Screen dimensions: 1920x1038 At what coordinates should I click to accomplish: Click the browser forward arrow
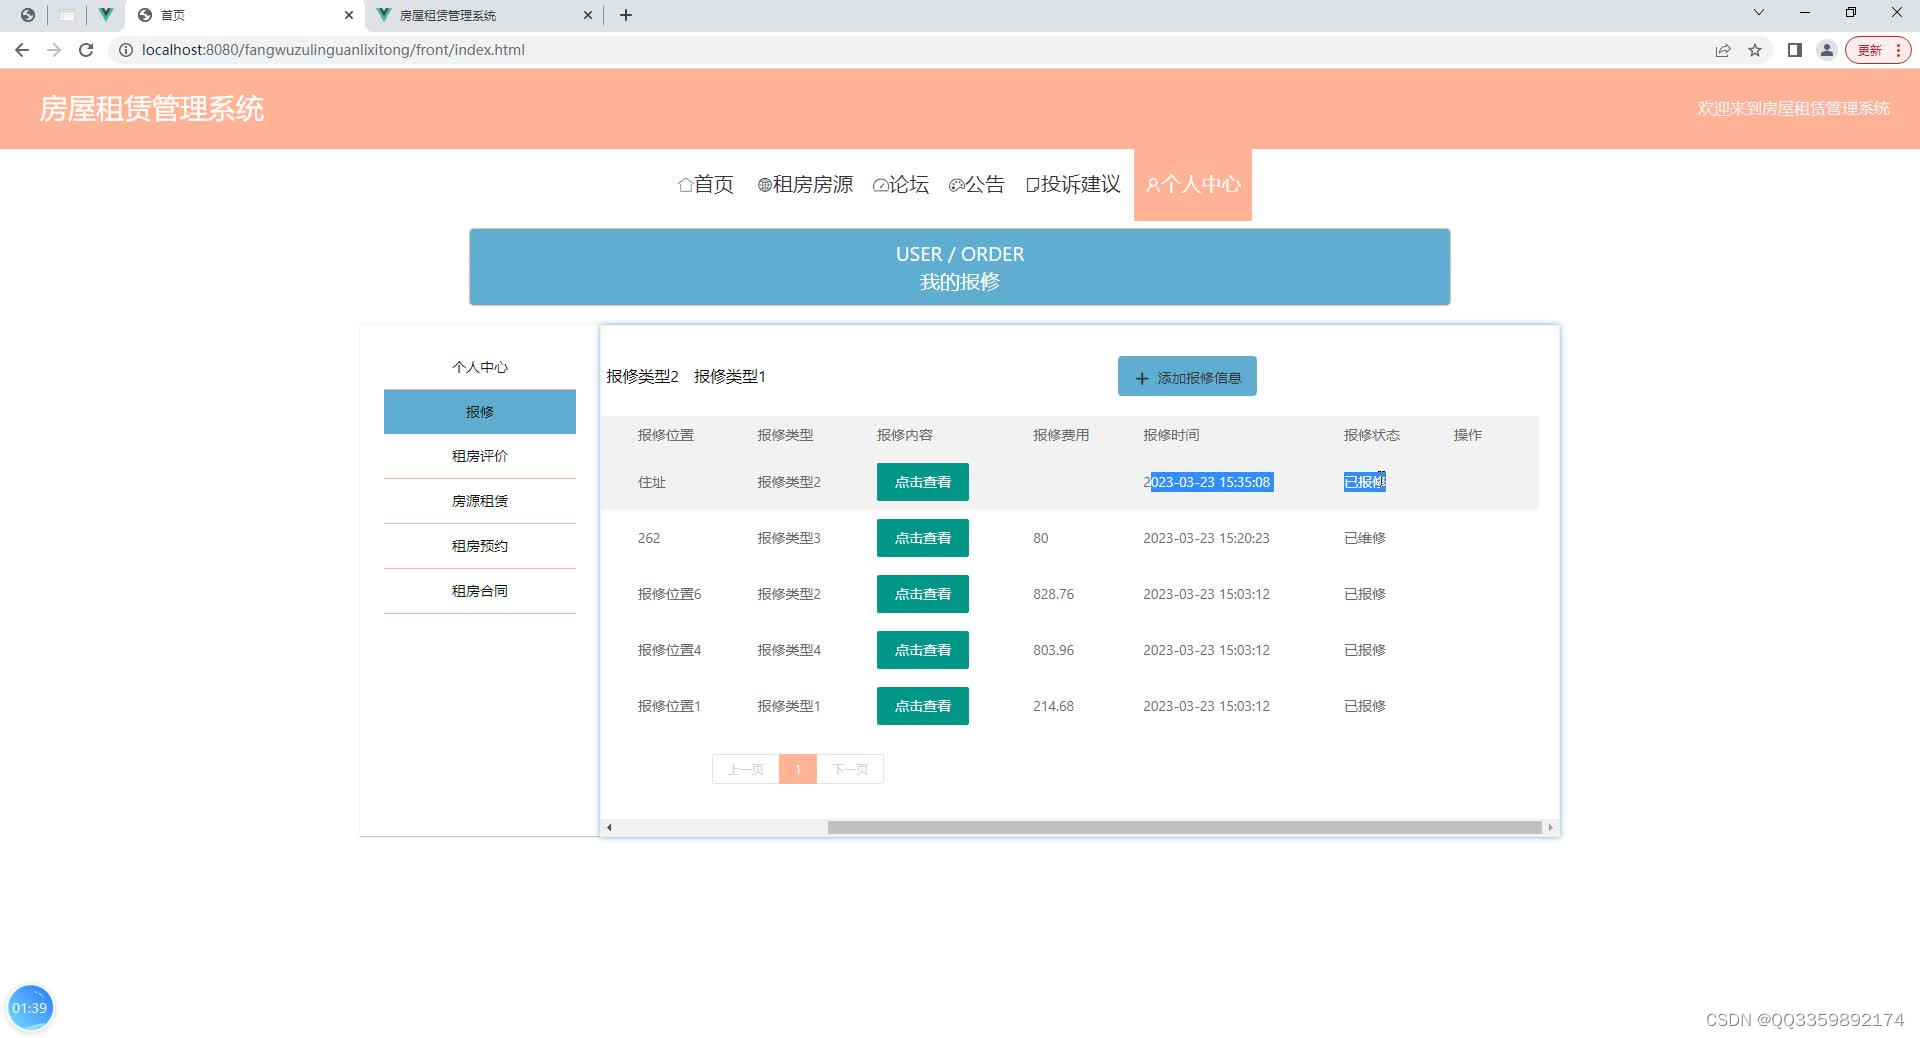click(54, 50)
